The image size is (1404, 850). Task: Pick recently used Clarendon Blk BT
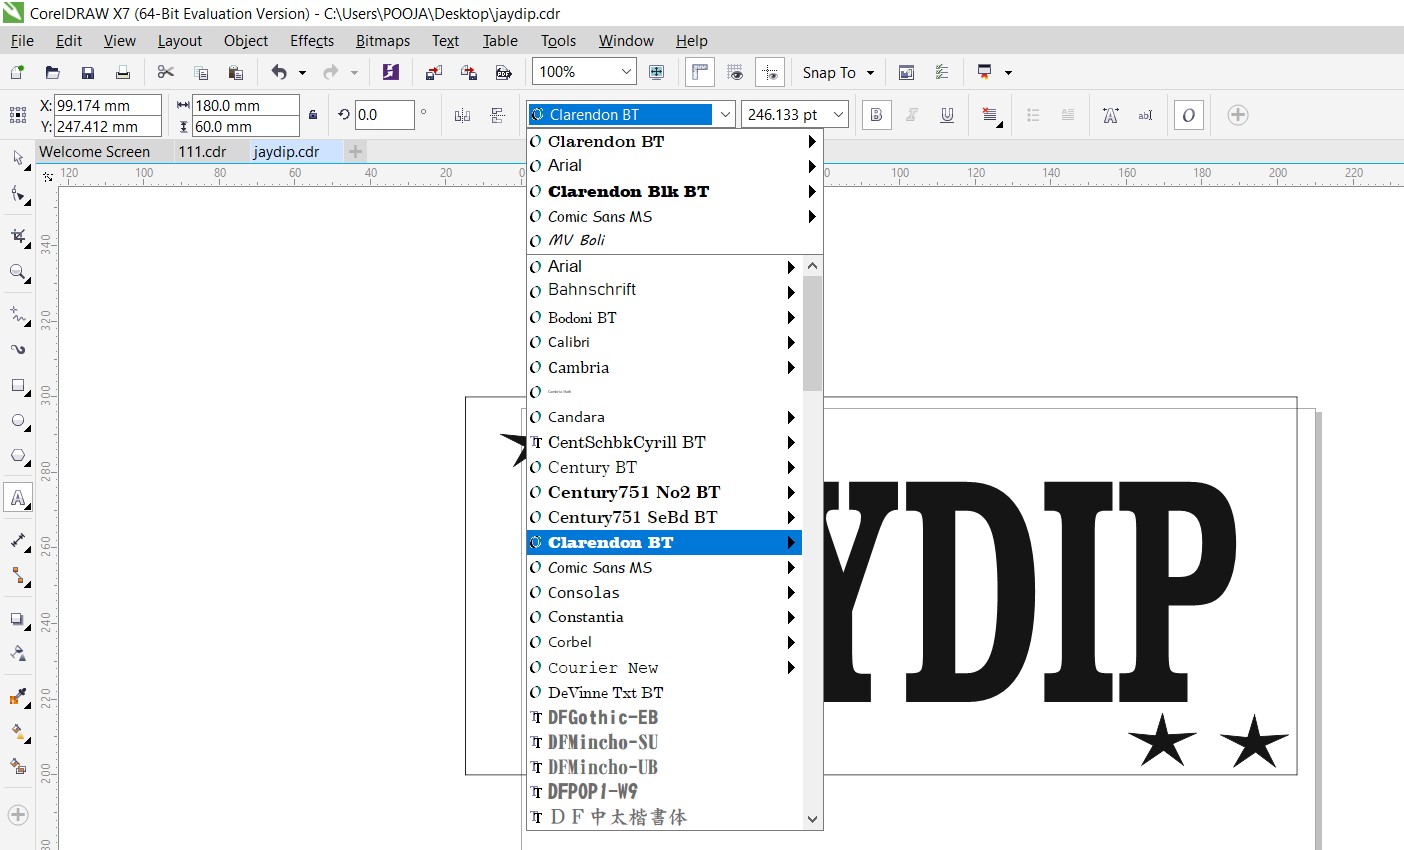click(x=674, y=191)
